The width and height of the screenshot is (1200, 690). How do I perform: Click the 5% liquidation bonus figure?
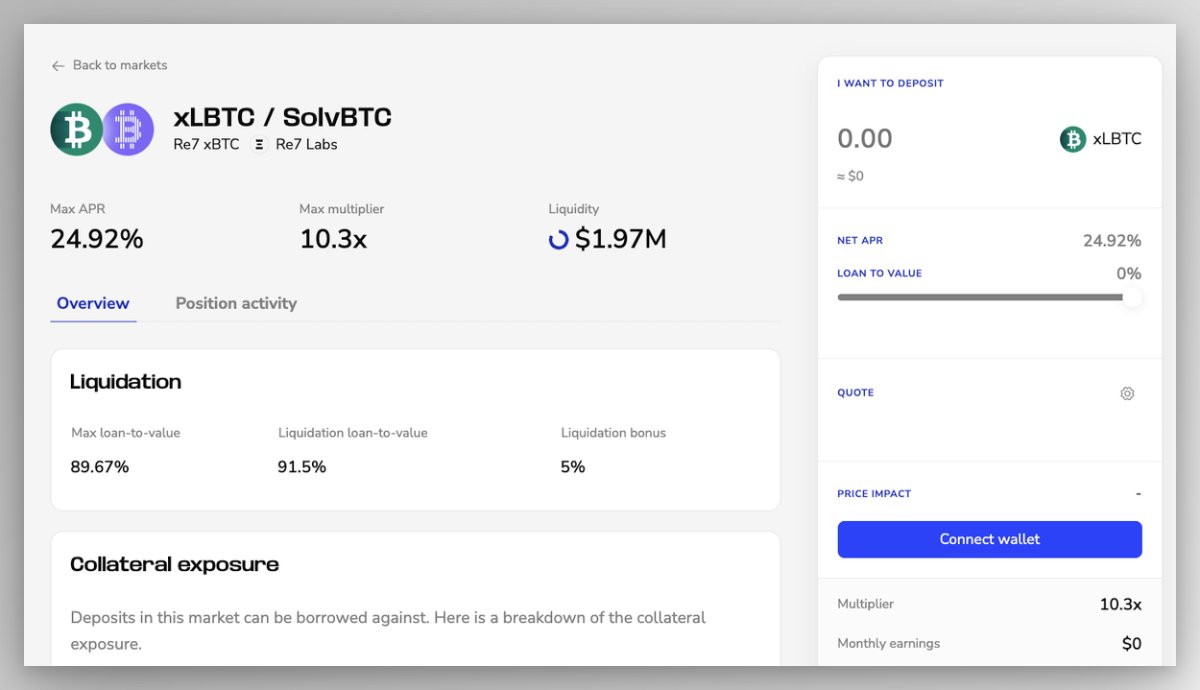[573, 467]
